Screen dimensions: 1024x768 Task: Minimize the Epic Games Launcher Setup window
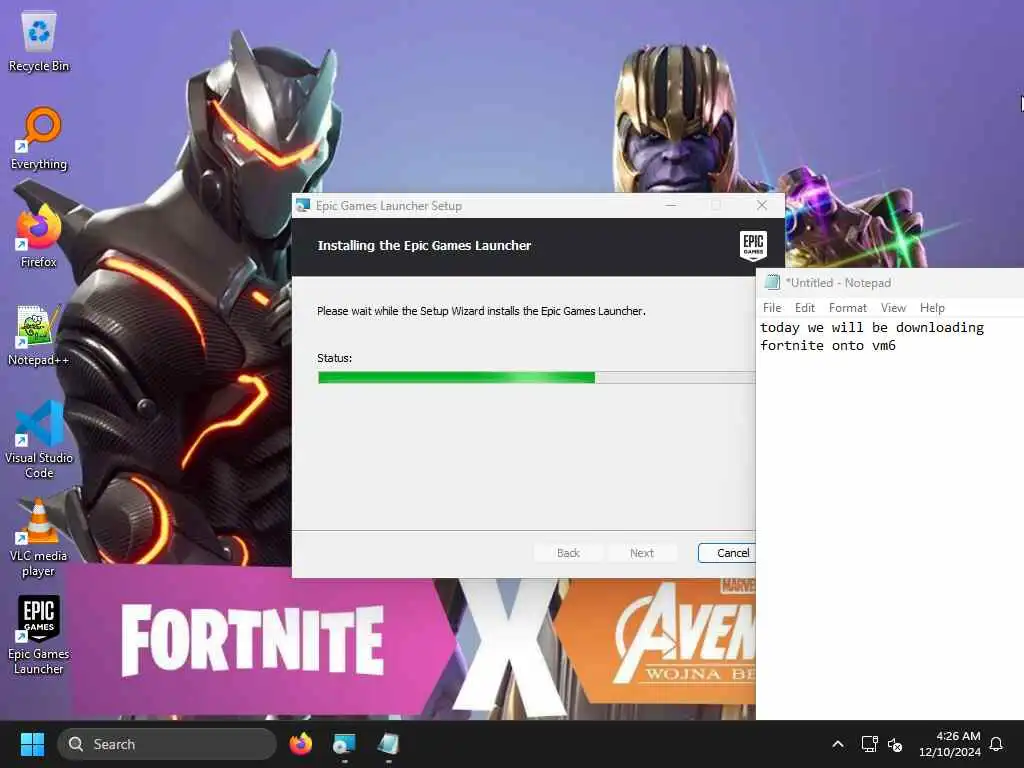tap(671, 205)
